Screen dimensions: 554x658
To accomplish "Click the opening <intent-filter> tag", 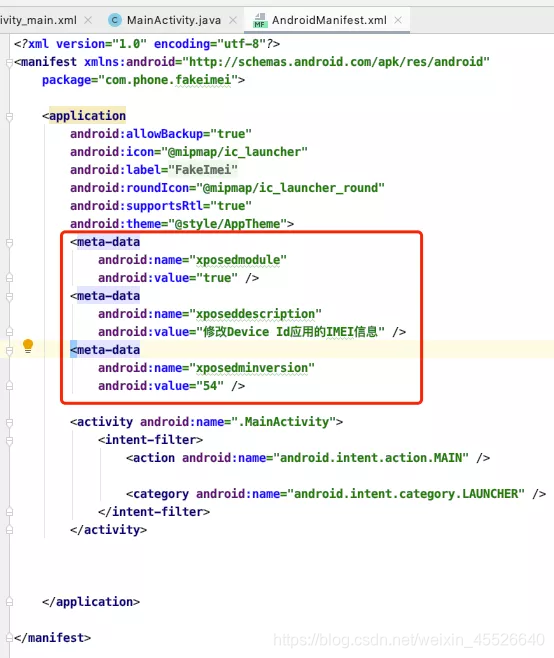I will pyautogui.click(x=150, y=440).
